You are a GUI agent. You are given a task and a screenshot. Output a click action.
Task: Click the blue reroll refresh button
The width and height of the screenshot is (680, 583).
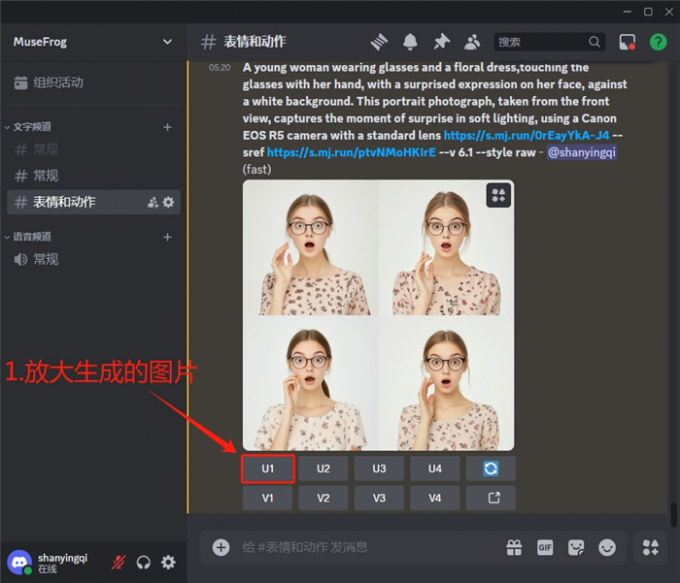491,468
